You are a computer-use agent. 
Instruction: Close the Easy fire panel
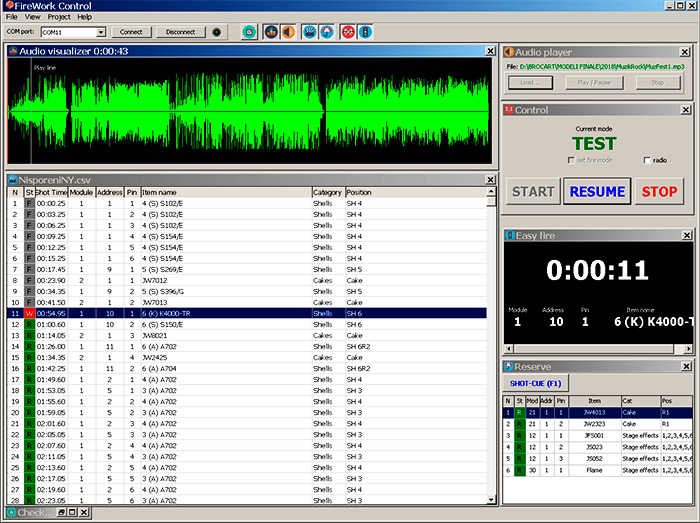[687, 235]
